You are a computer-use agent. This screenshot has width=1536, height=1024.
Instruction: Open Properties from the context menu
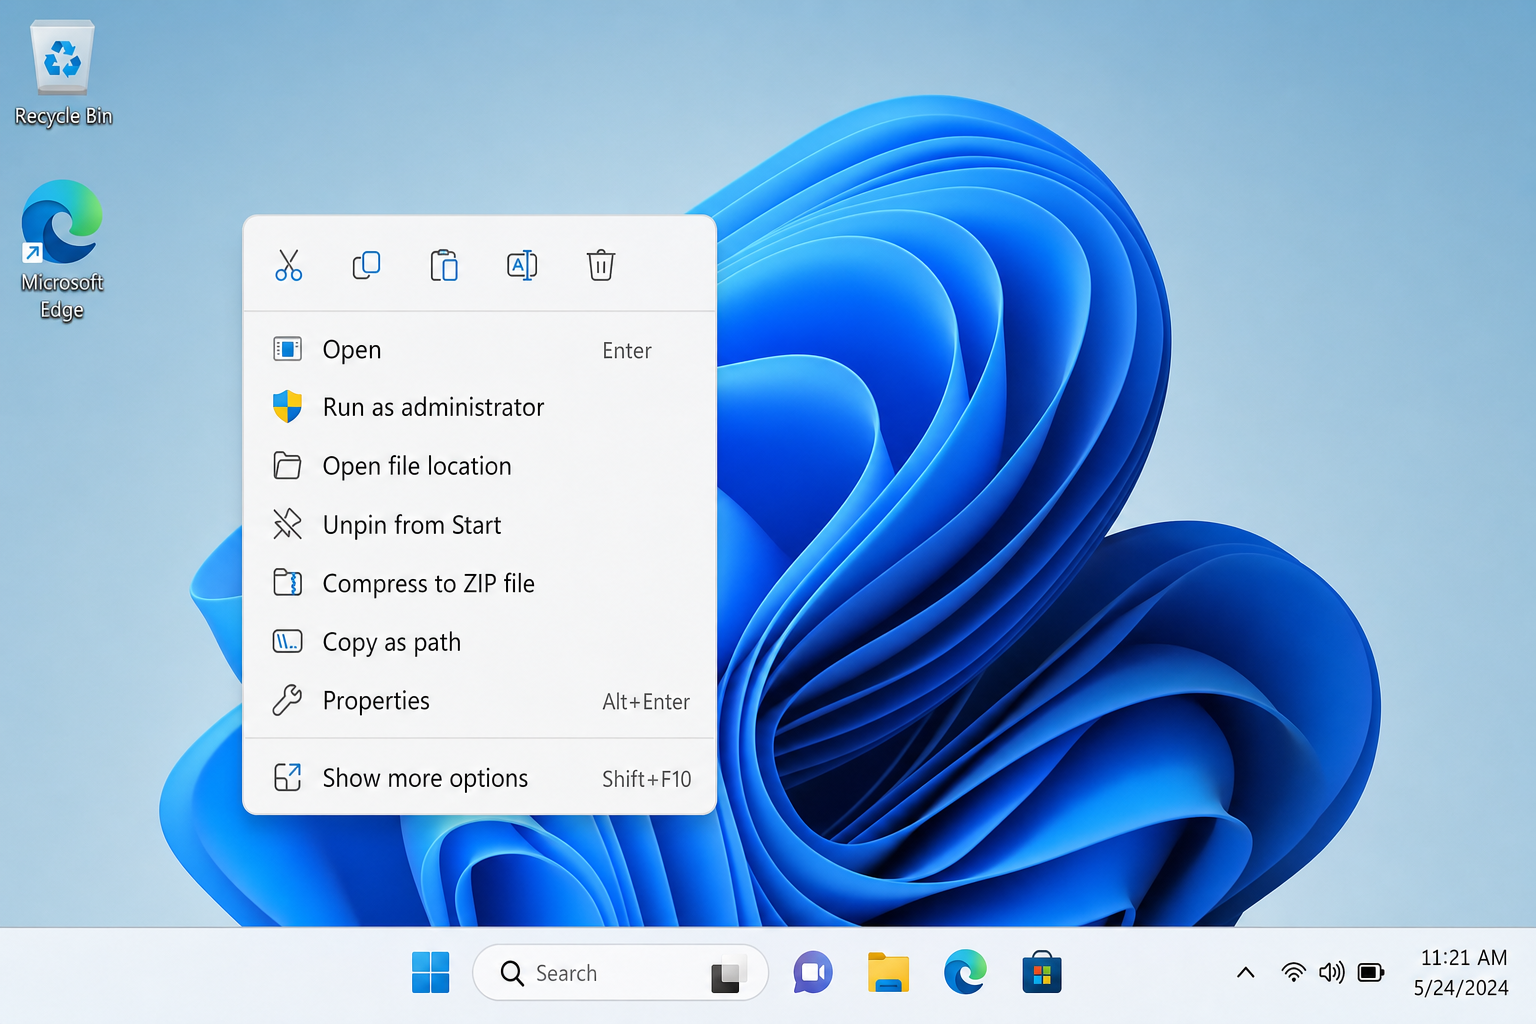coord(480,701)
